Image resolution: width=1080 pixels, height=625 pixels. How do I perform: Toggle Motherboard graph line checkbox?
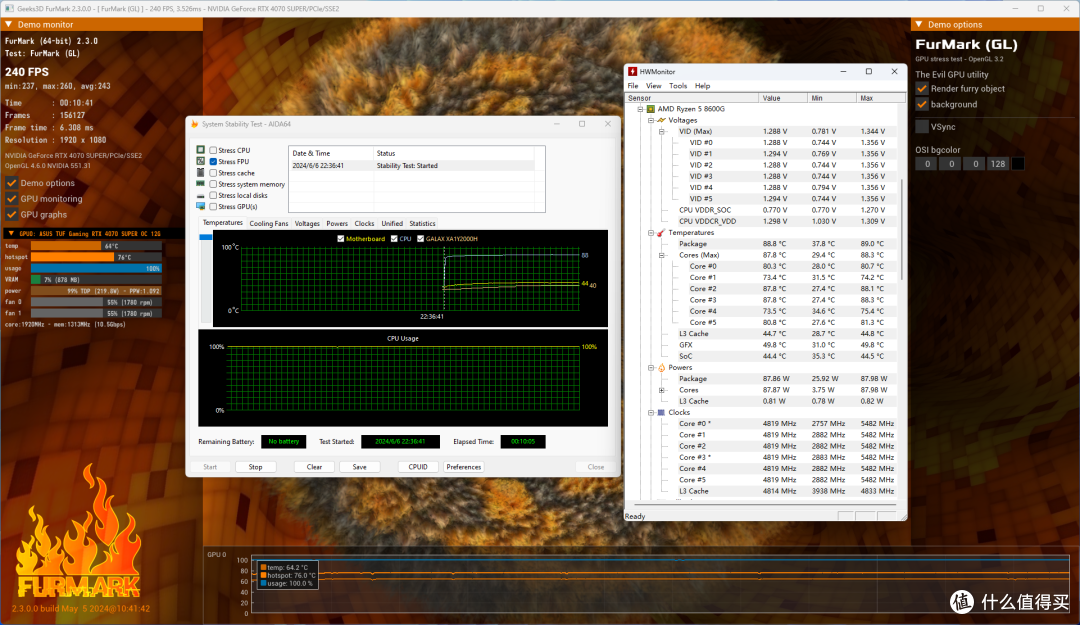[x=340, y=238]
